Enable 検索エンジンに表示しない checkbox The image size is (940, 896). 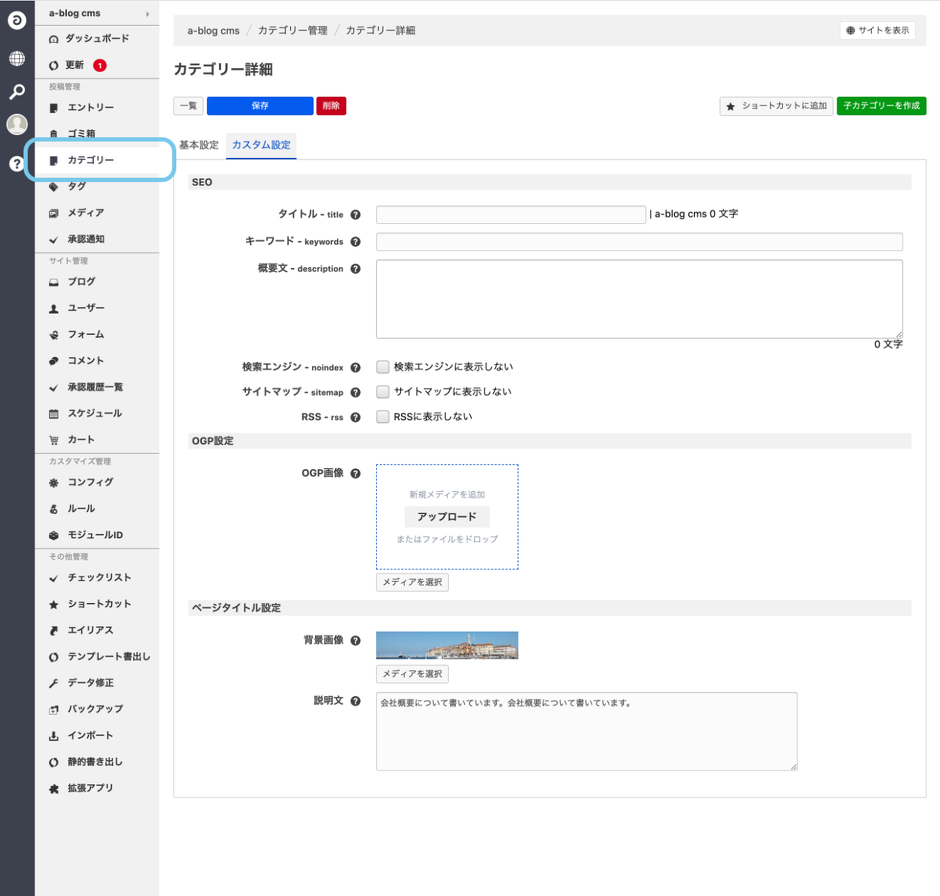click(x=383, y=367)
